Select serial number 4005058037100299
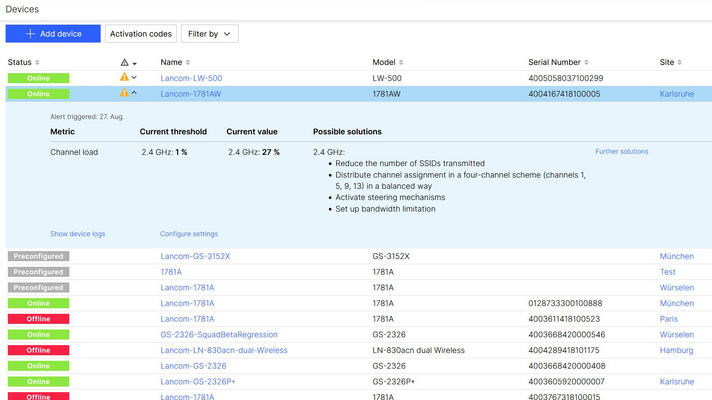712x400 pixels. [x=566, y=78]
